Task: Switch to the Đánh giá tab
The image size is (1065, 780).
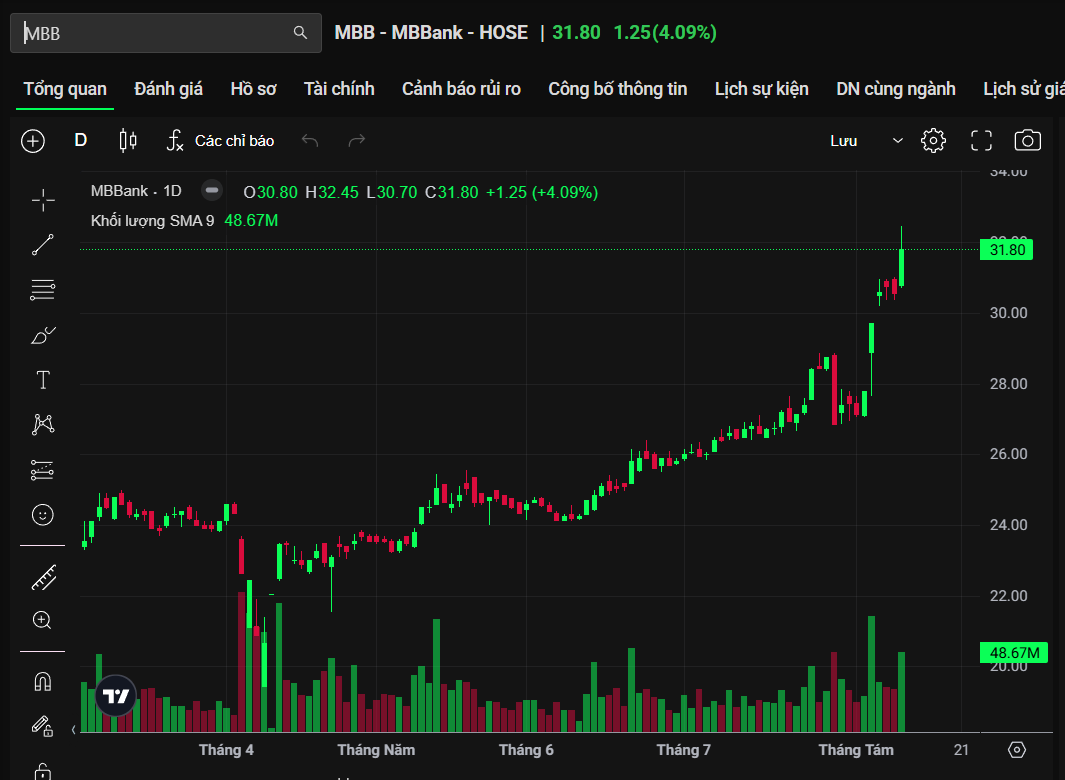Action: coord(168,89)
